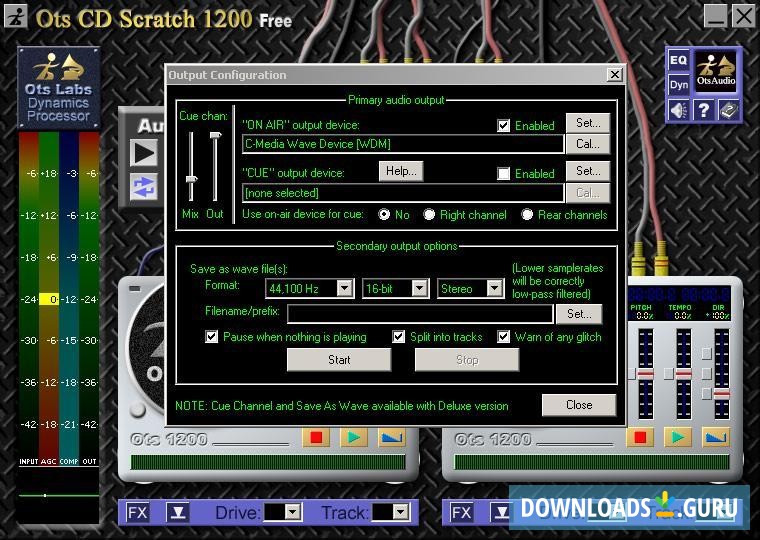Click the Filename/prefix input field
Viewport: 760px width, 540px height.
(420, 314)
